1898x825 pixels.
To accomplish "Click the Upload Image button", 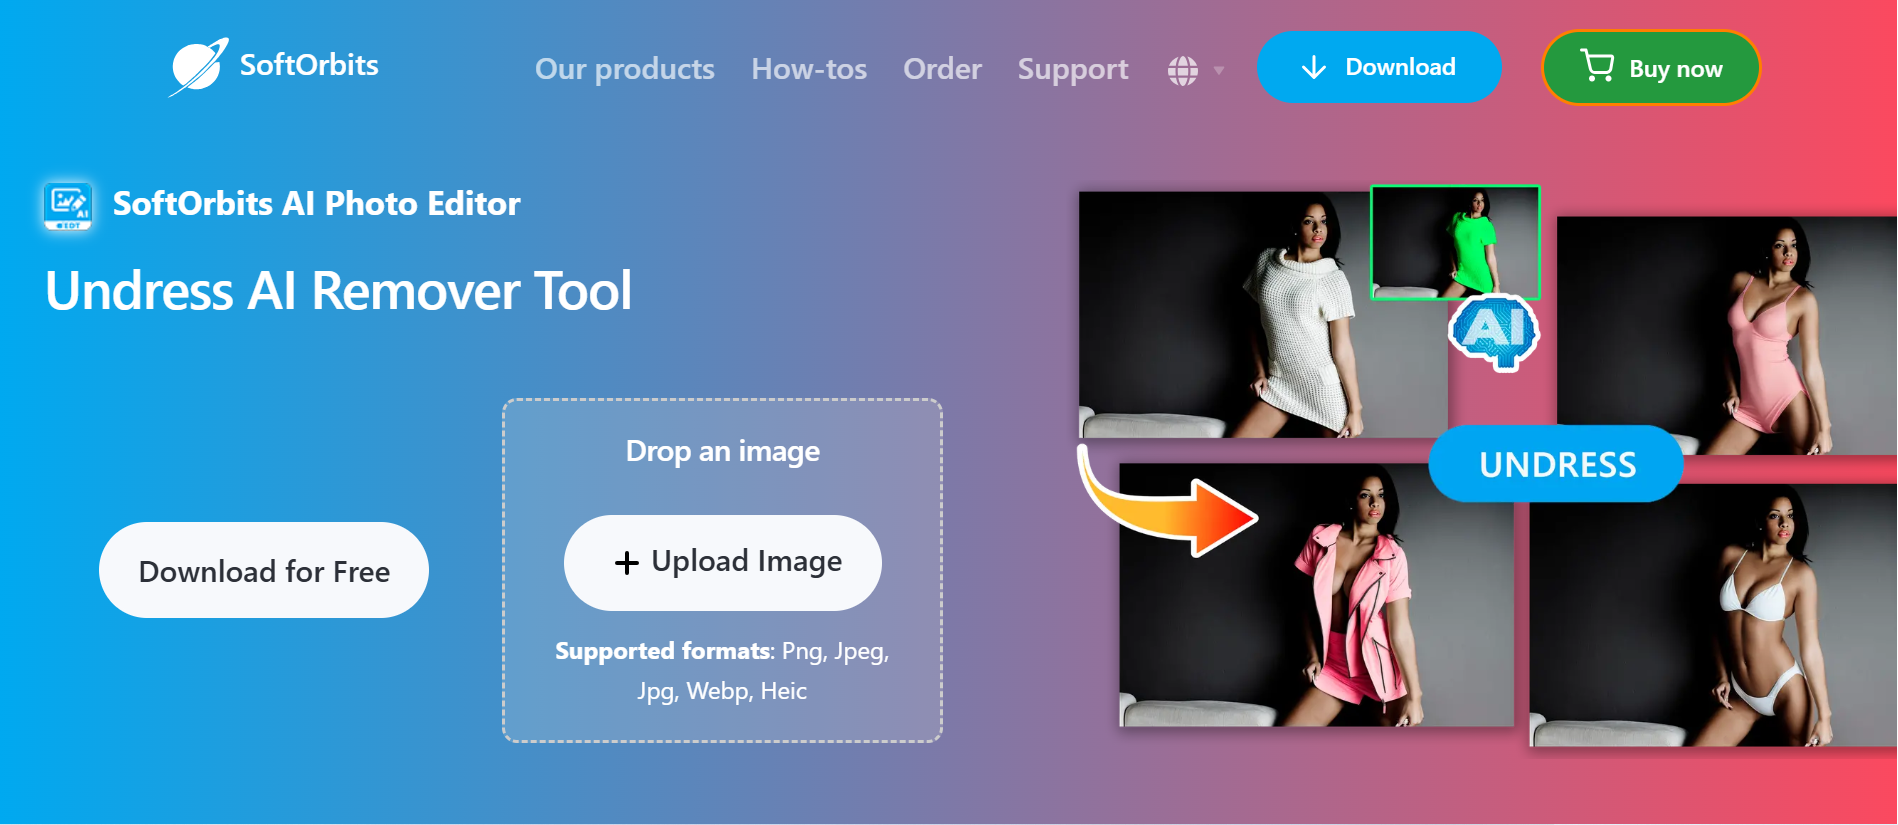I will [723, 562].
